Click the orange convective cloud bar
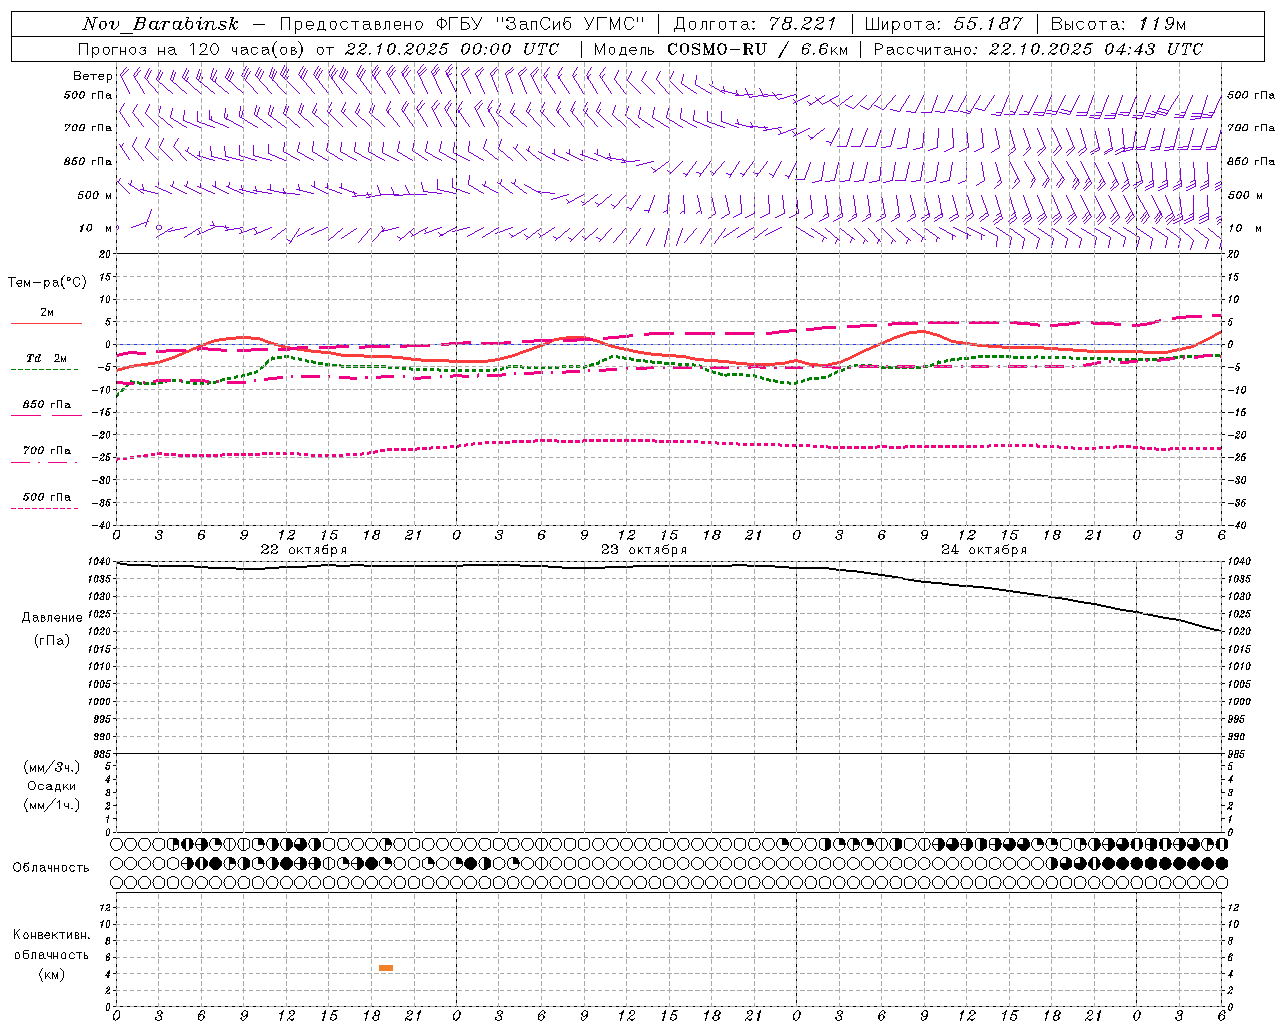Screen dimensions: 1280x1024 coord(386,968)
